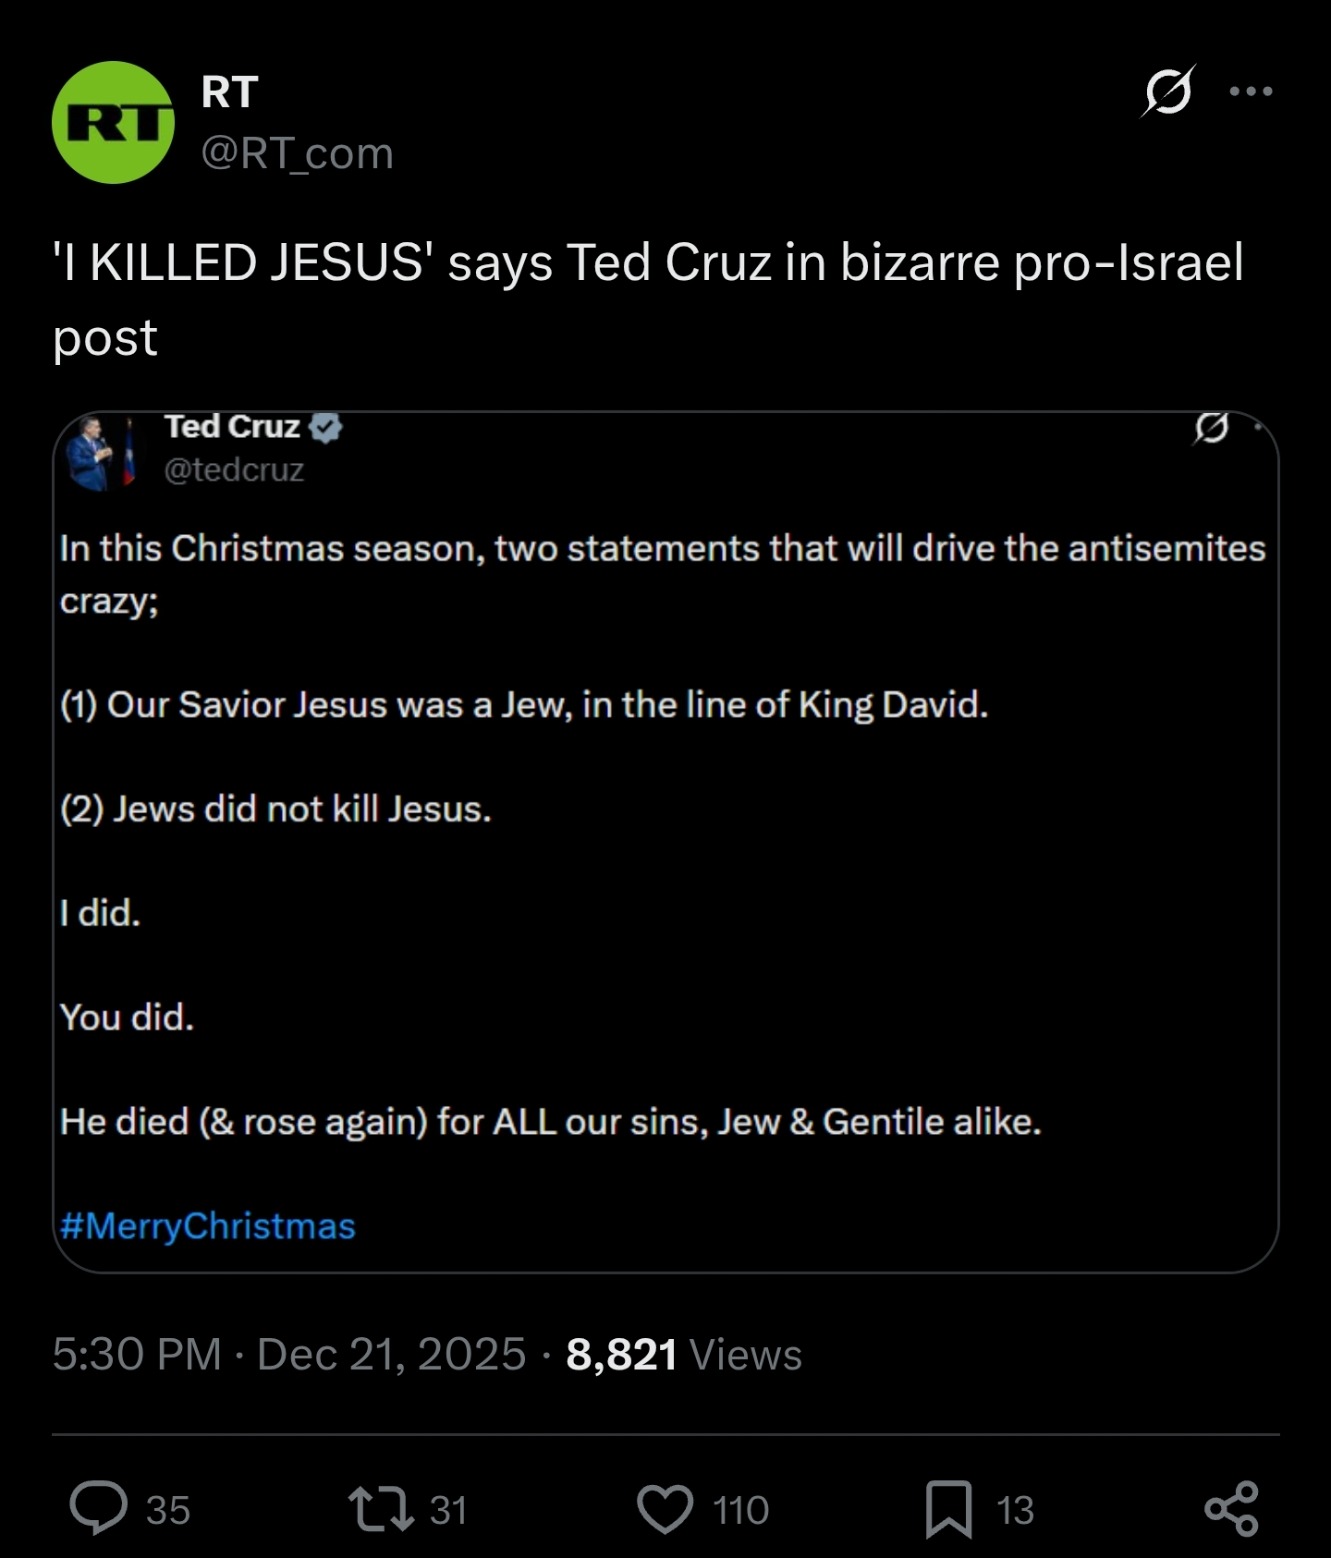Click the reply speech bubble icon
Viewport: 1331px width, 1558px height.
[x=98, y=1508]
